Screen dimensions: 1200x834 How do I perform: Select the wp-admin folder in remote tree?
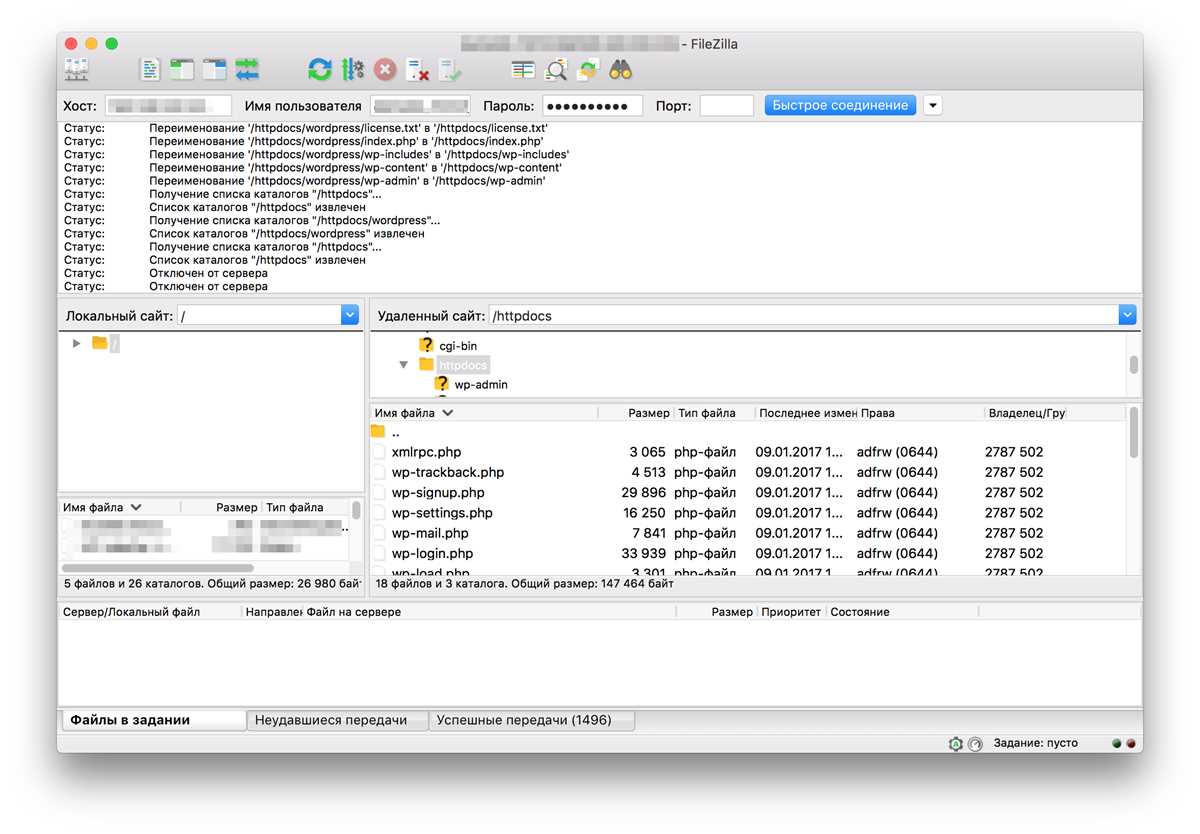pyautogui.click(x=481, y=384)
